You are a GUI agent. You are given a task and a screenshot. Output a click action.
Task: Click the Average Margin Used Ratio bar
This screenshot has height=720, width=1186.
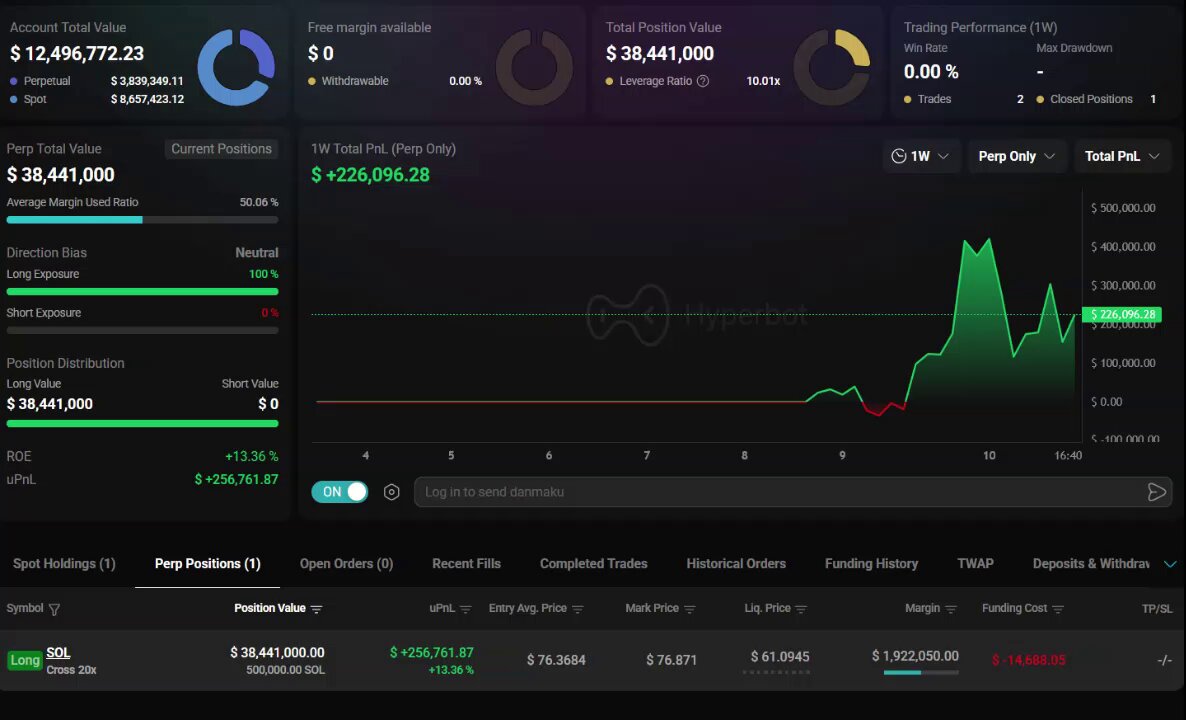tap(142, 220)
